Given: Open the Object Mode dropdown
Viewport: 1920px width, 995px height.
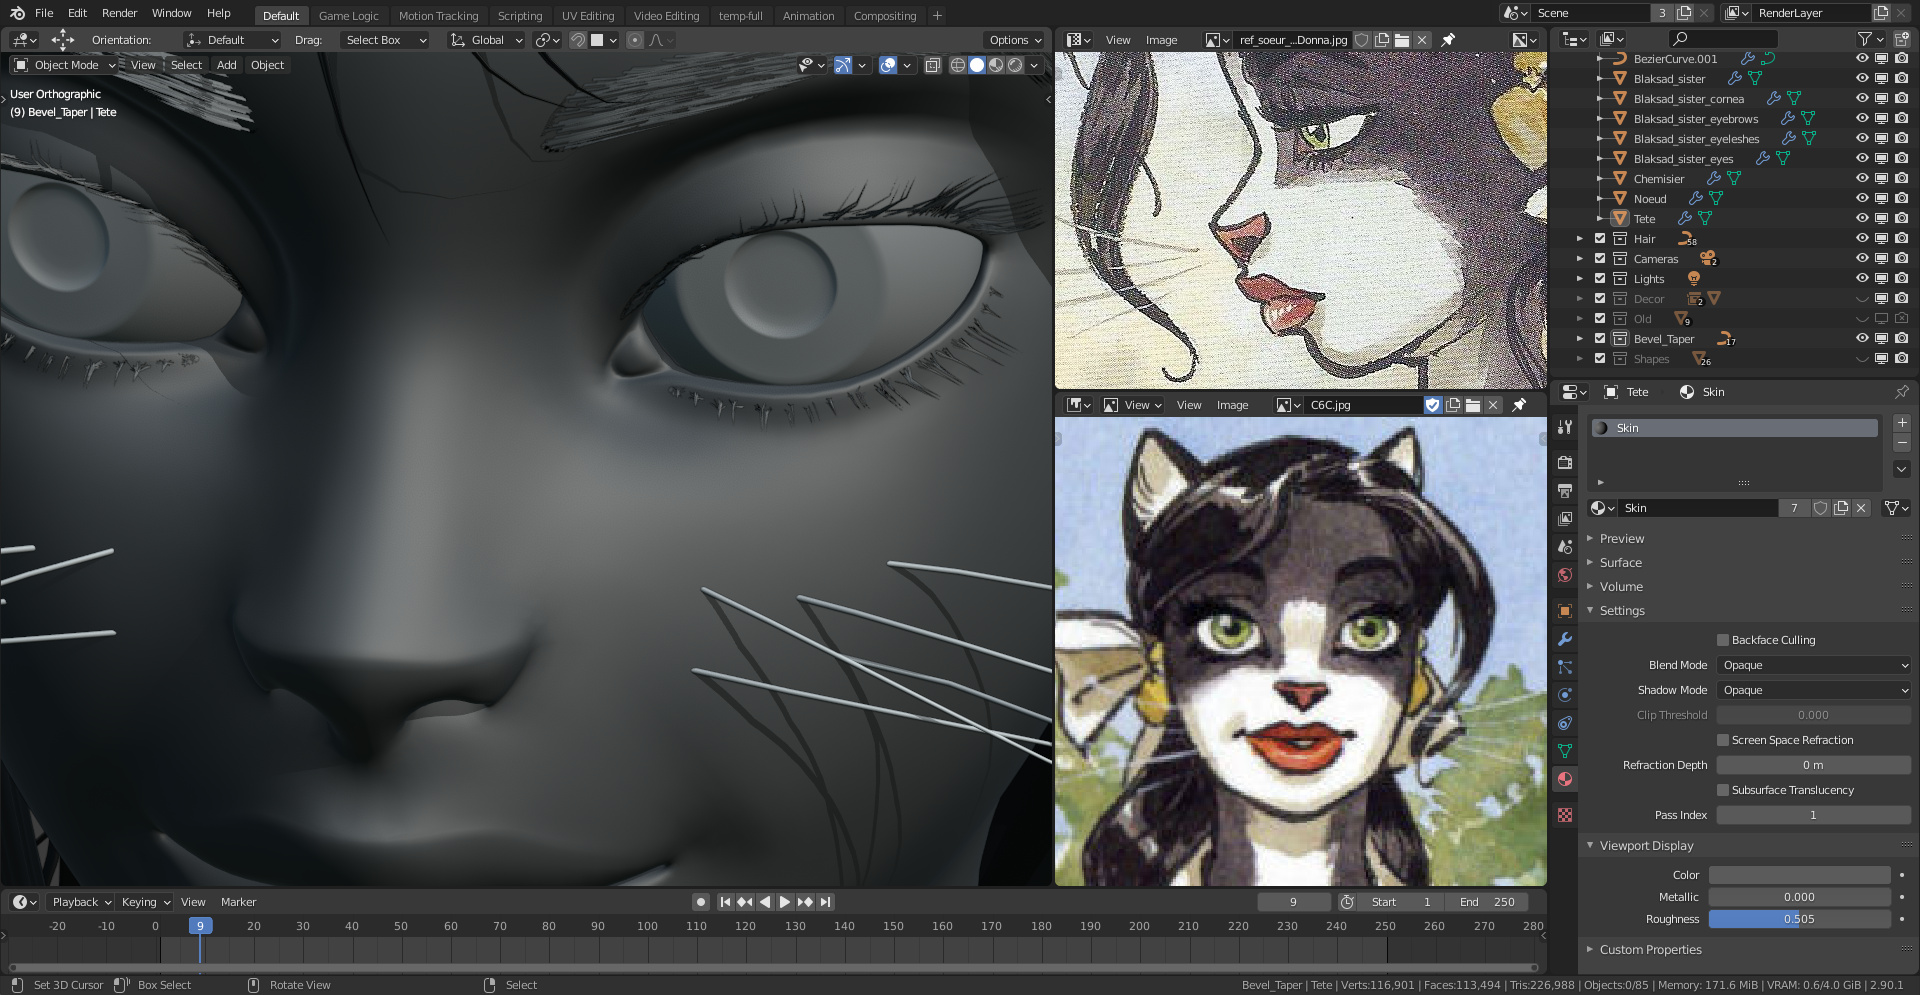Looking at the screenshot, I should (65, 65).
